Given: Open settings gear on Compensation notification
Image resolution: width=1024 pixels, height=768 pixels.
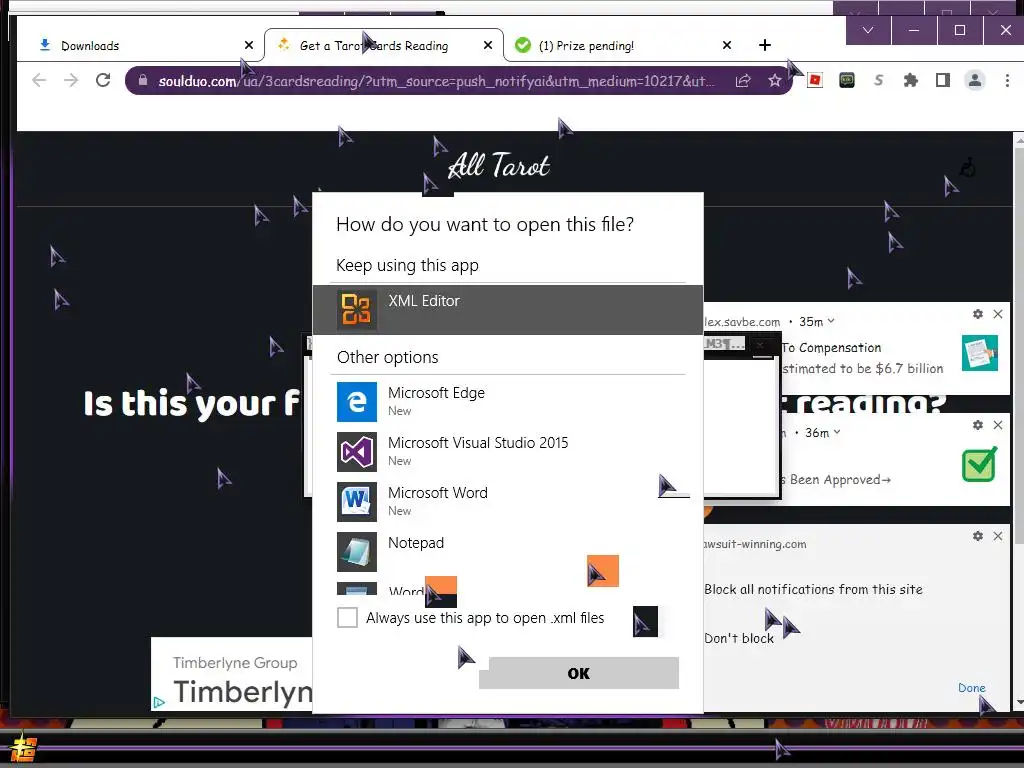Looking at the screenshot, I should click(x=978, y=314).
